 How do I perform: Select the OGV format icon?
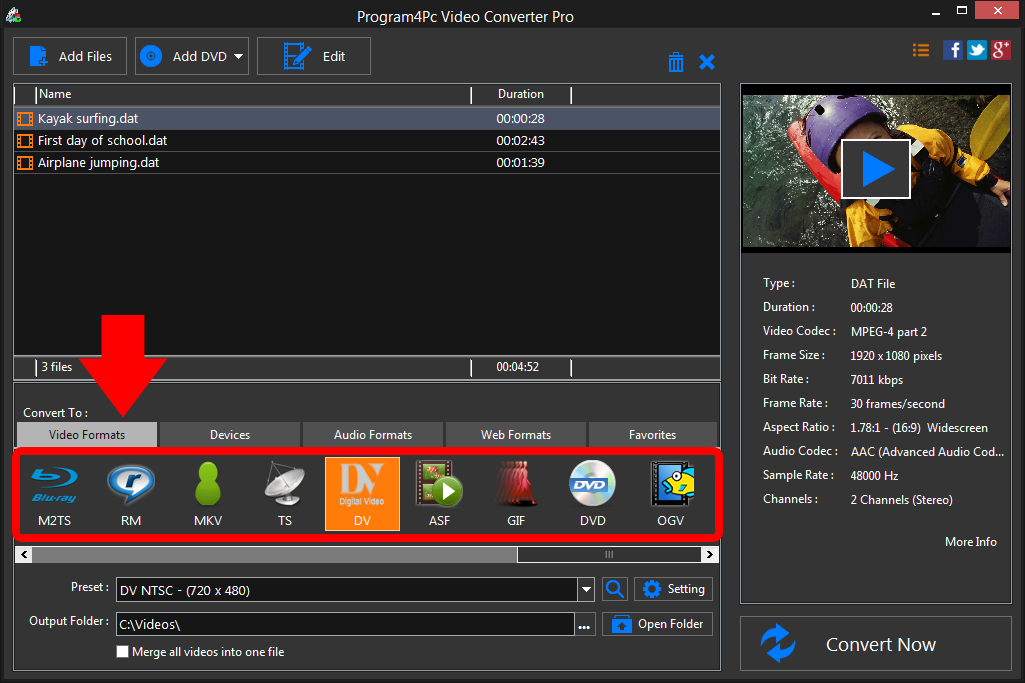(x=670, y=494)
